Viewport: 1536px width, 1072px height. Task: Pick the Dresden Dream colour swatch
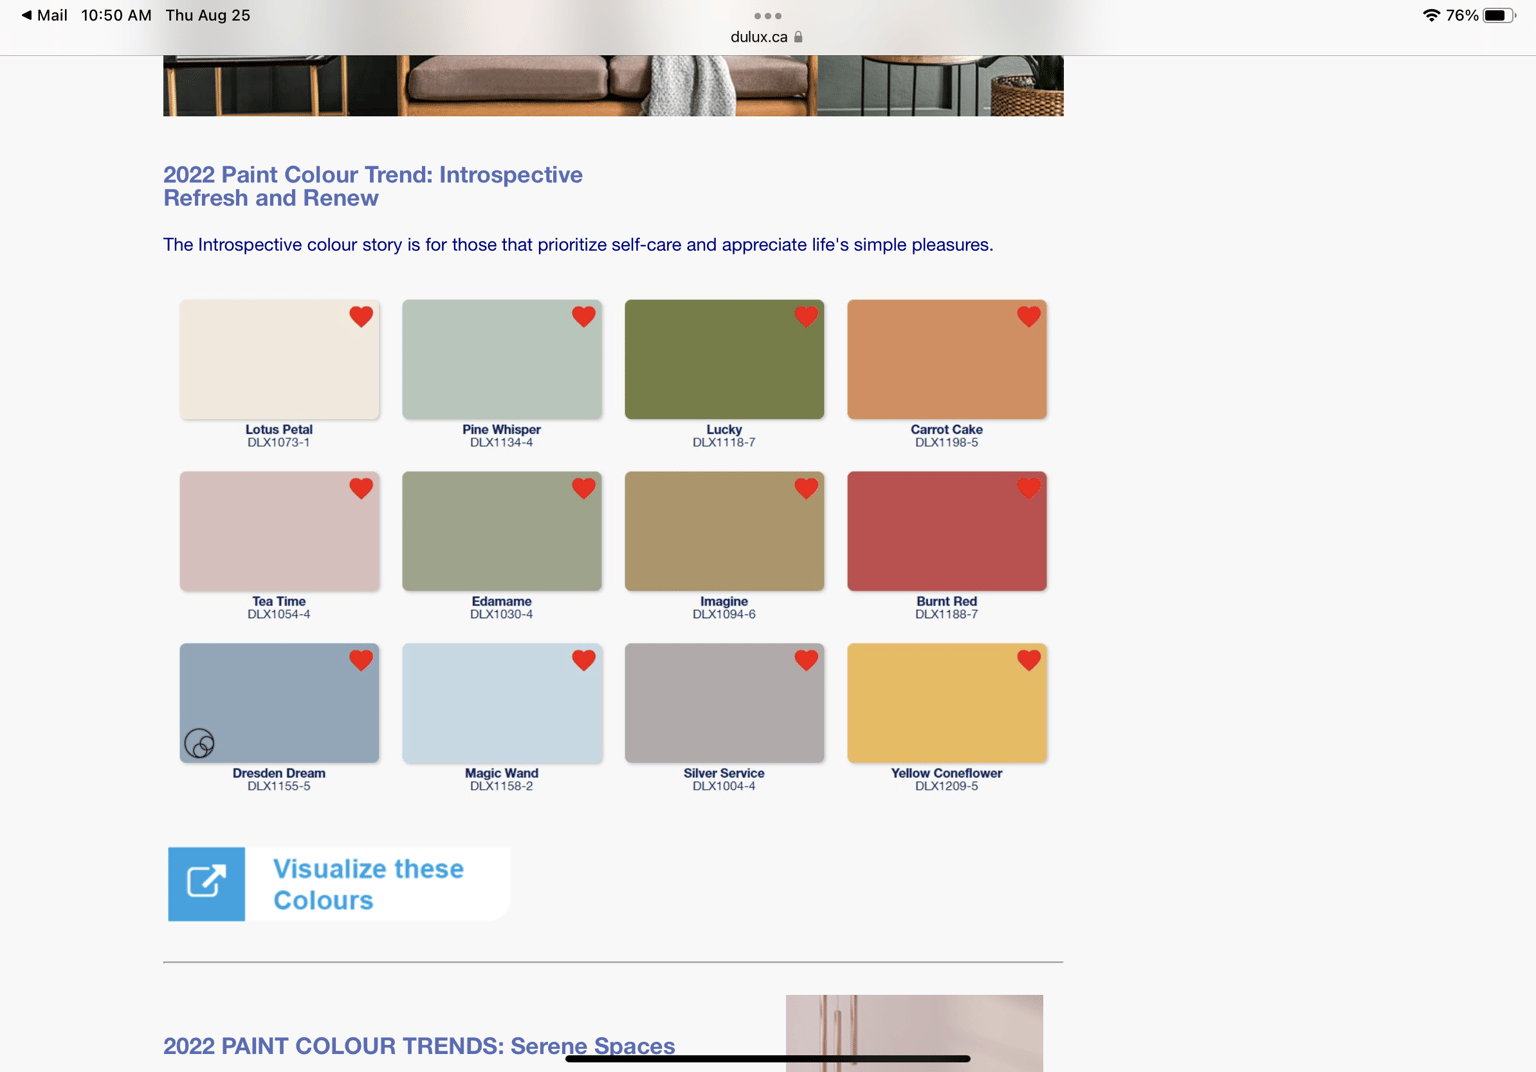coord(279,703)
